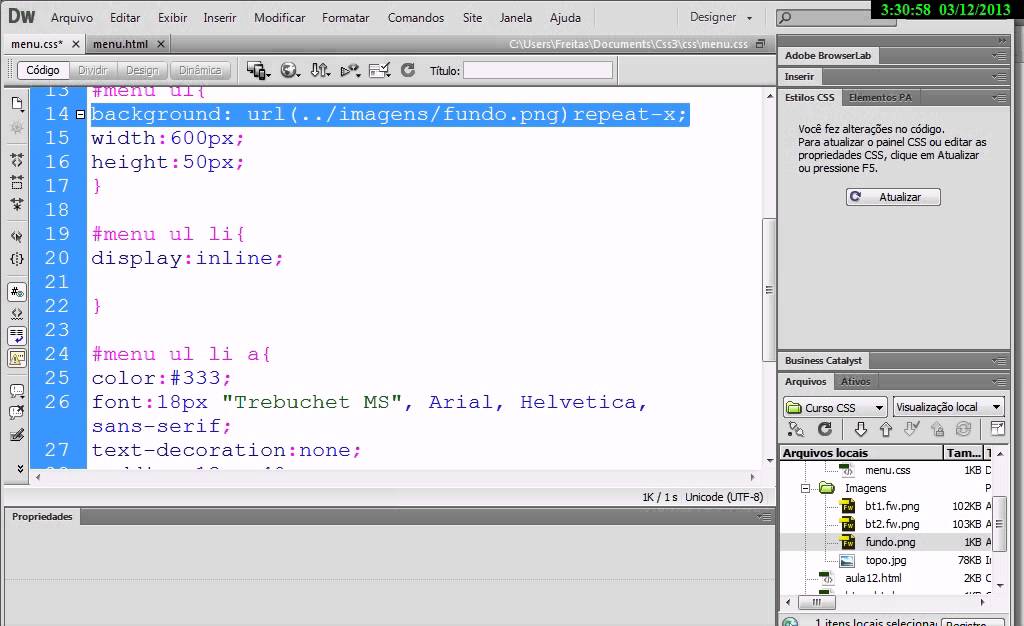Click the check browser compatibility icon
Screen dimensions: 1024x626
[x=379, y=70]
